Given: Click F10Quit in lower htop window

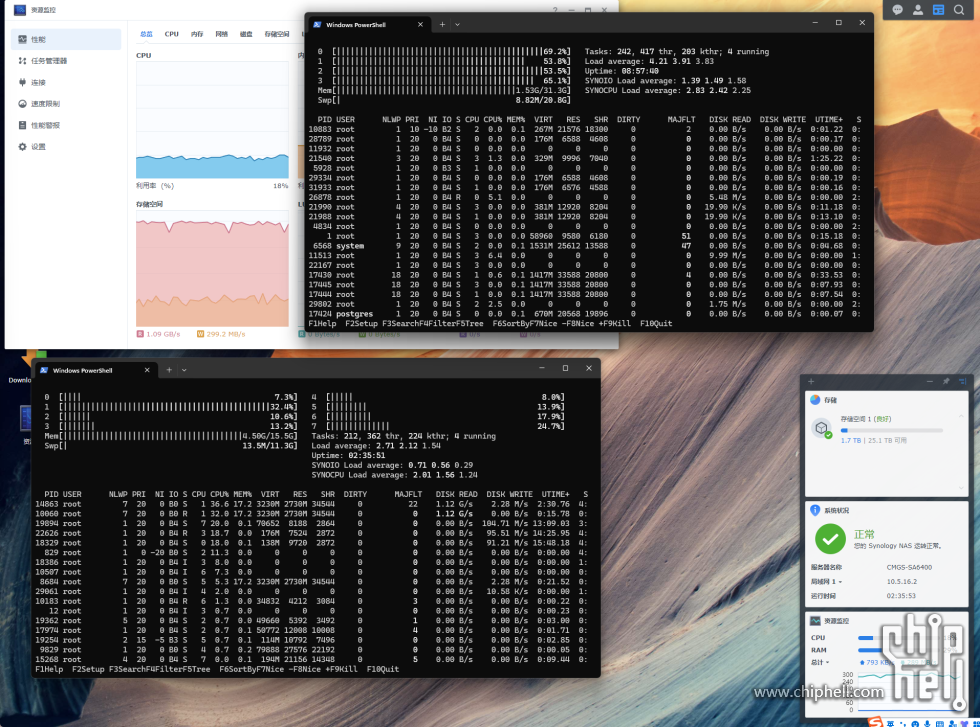Looking at the screenshot, I should click(x=382, y=669).
